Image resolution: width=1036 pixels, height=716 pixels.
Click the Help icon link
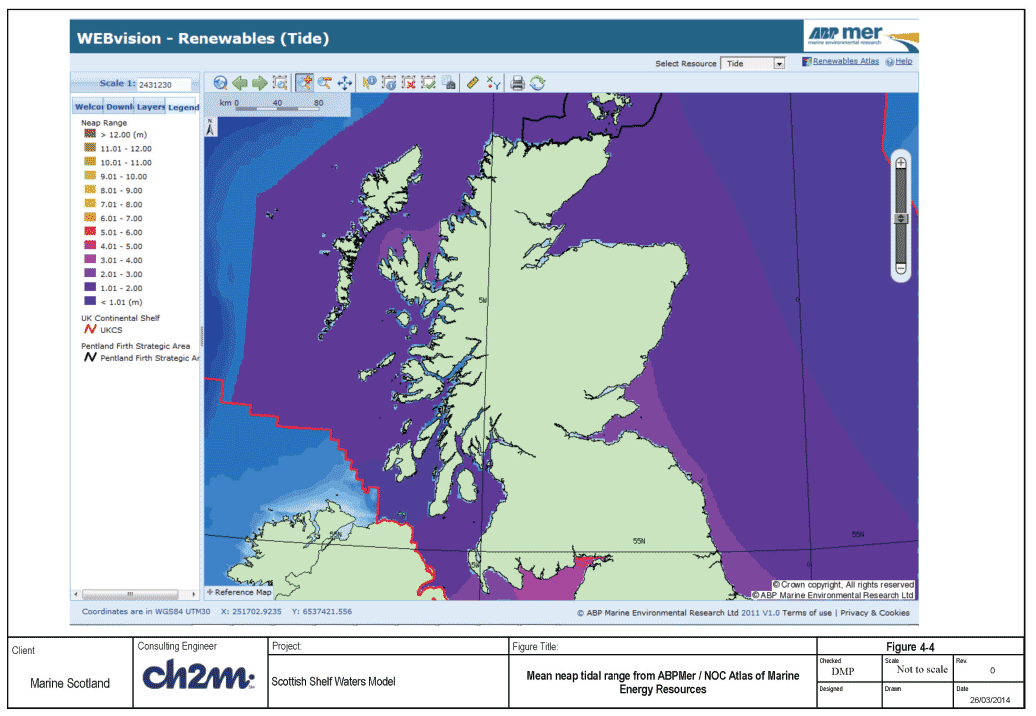click(x=899, y=61)
